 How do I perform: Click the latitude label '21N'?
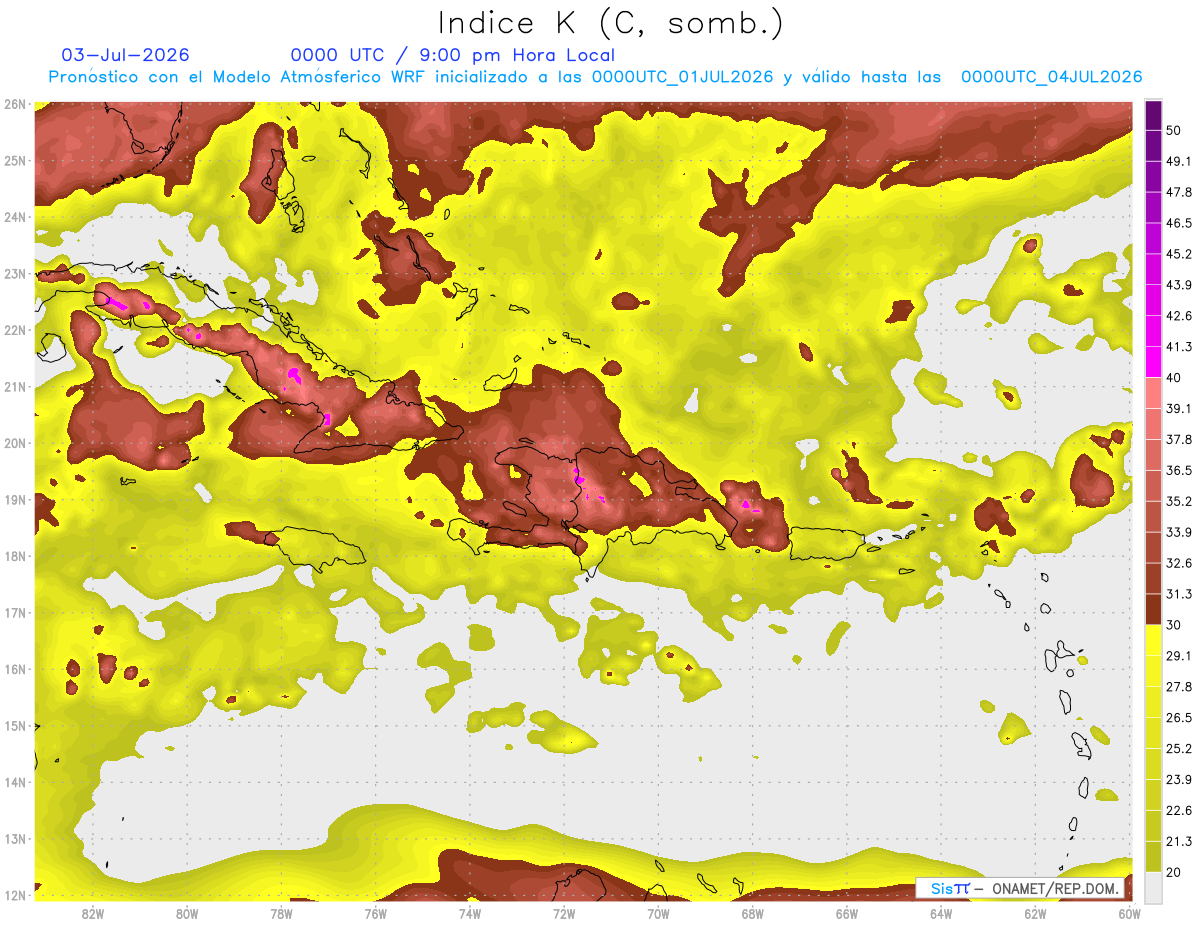(14, 387)
